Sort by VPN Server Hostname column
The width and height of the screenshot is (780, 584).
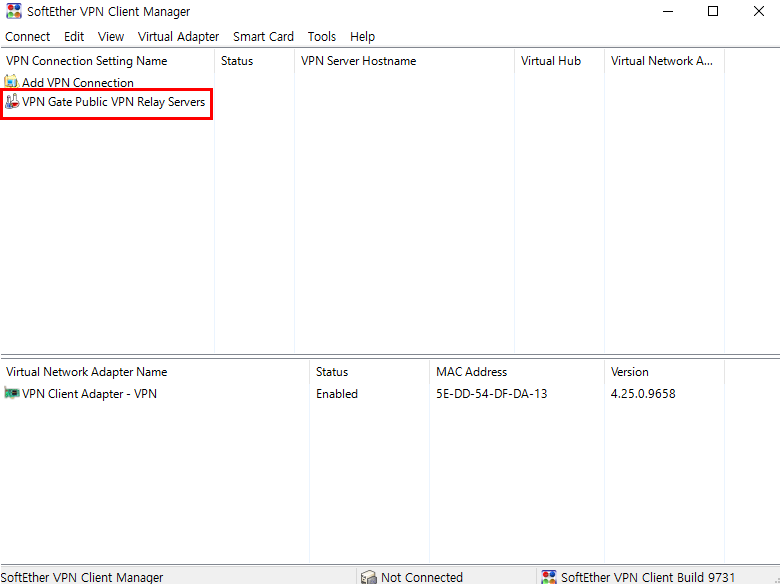tap(404, 61)
